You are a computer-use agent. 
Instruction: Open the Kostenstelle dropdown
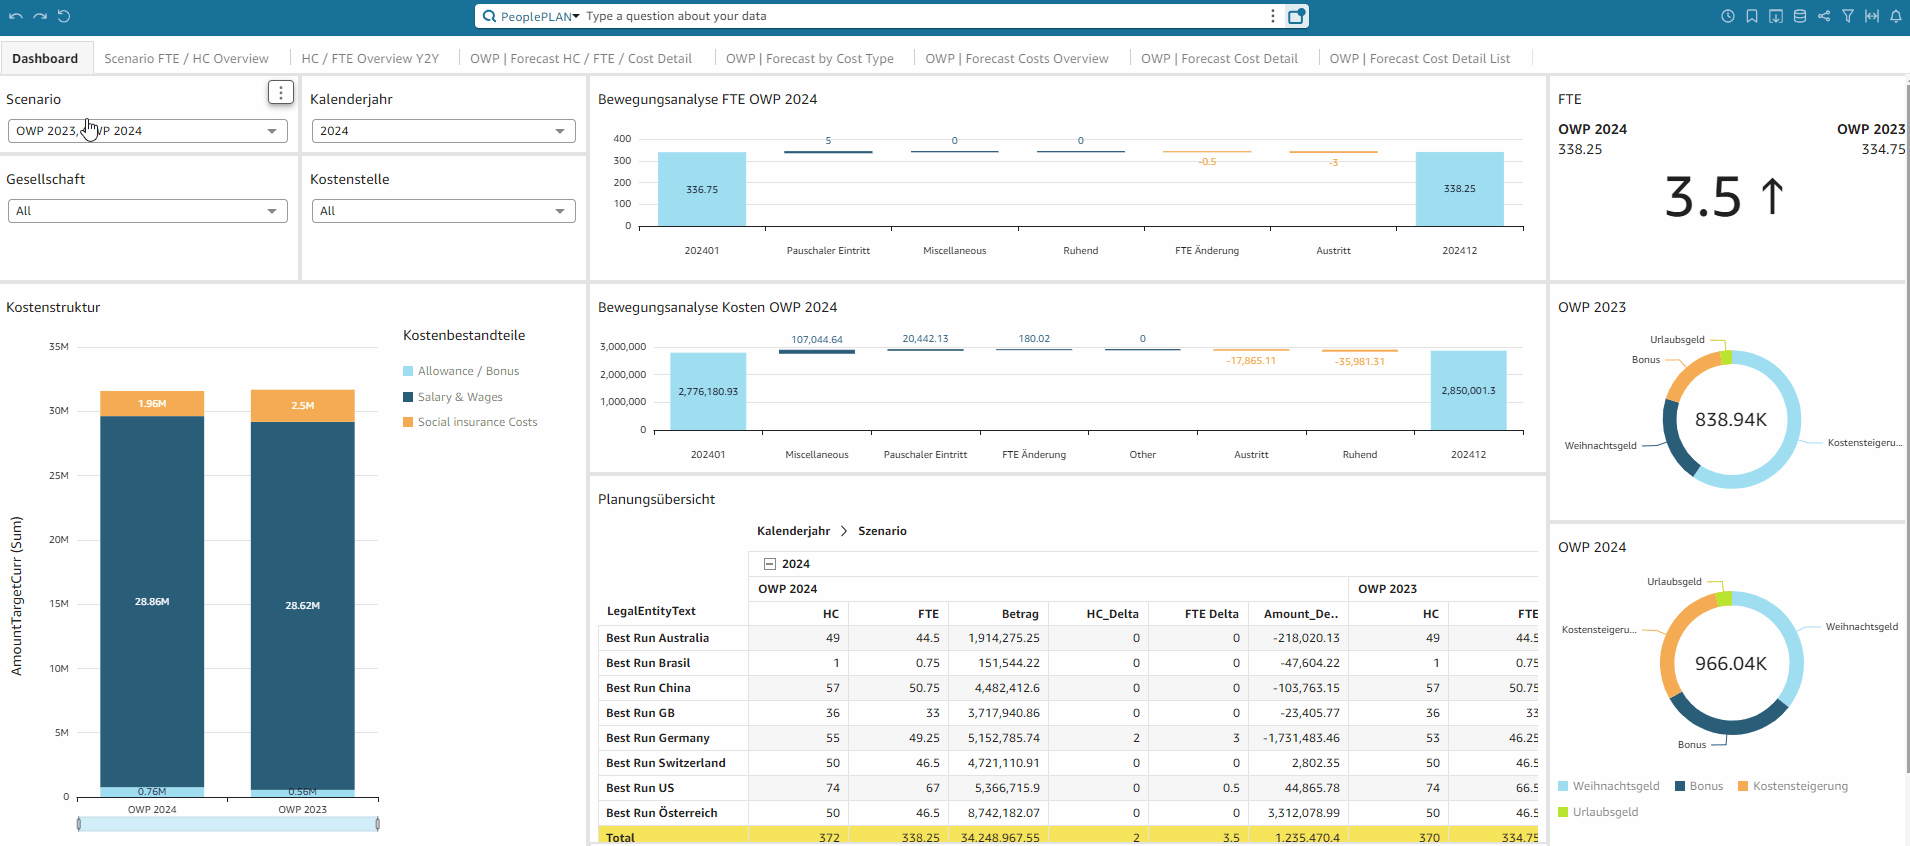[x=443, y=211]
